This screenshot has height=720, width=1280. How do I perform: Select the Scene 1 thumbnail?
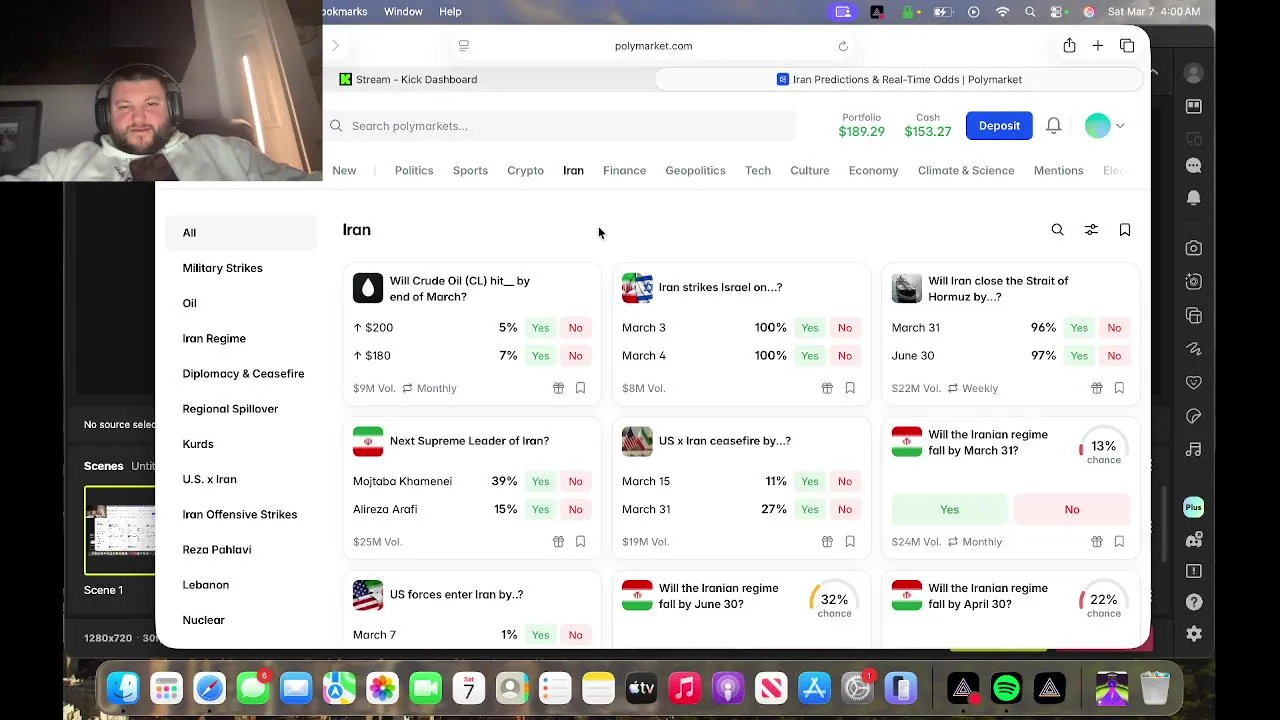click(x=120, y=531)
